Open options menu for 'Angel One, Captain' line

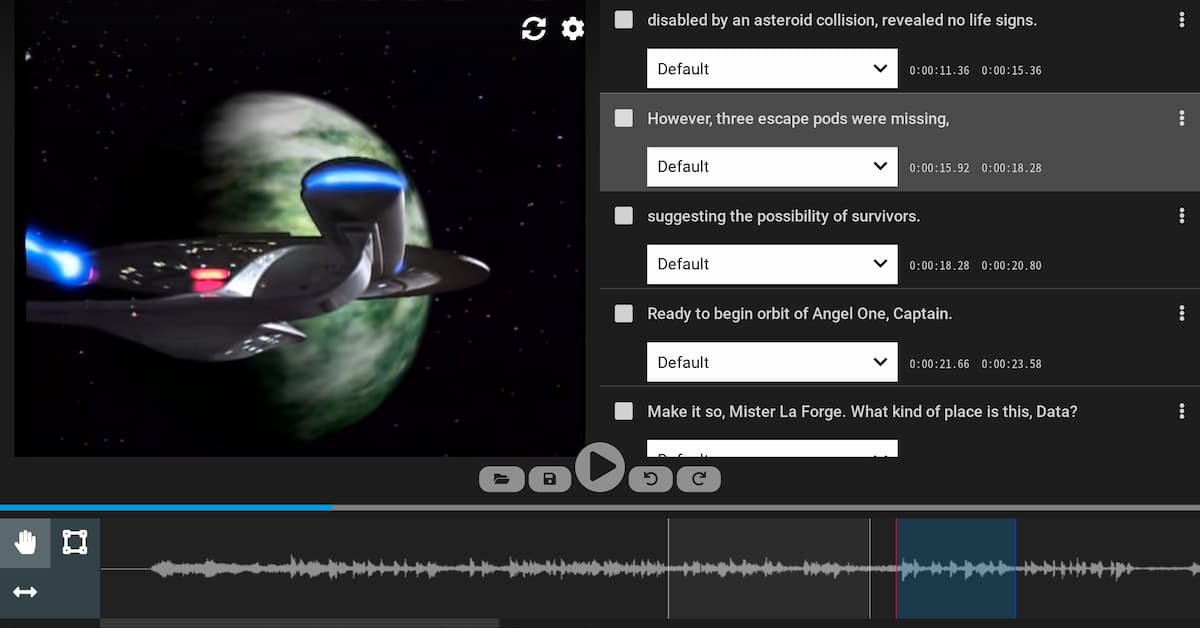pos(1182,314)
